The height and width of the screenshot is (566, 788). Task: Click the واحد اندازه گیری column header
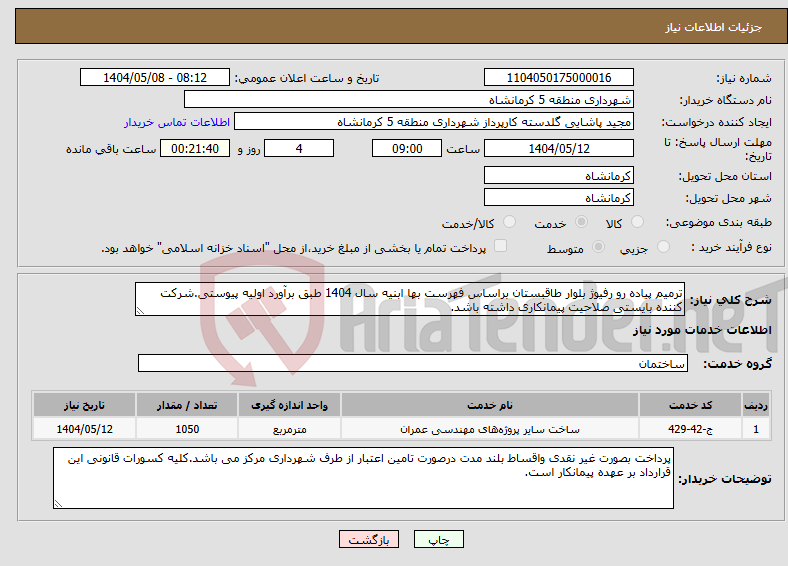(x=289, y=405)
